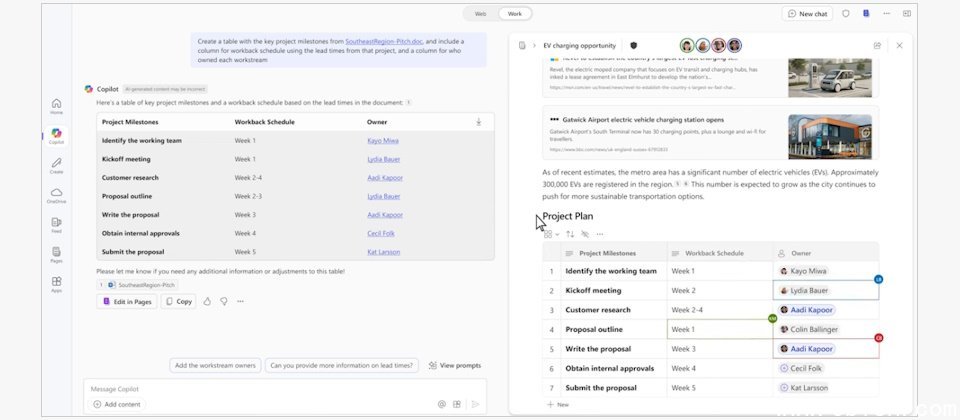
Task: Click the Copy button
Action: point(178,301)
